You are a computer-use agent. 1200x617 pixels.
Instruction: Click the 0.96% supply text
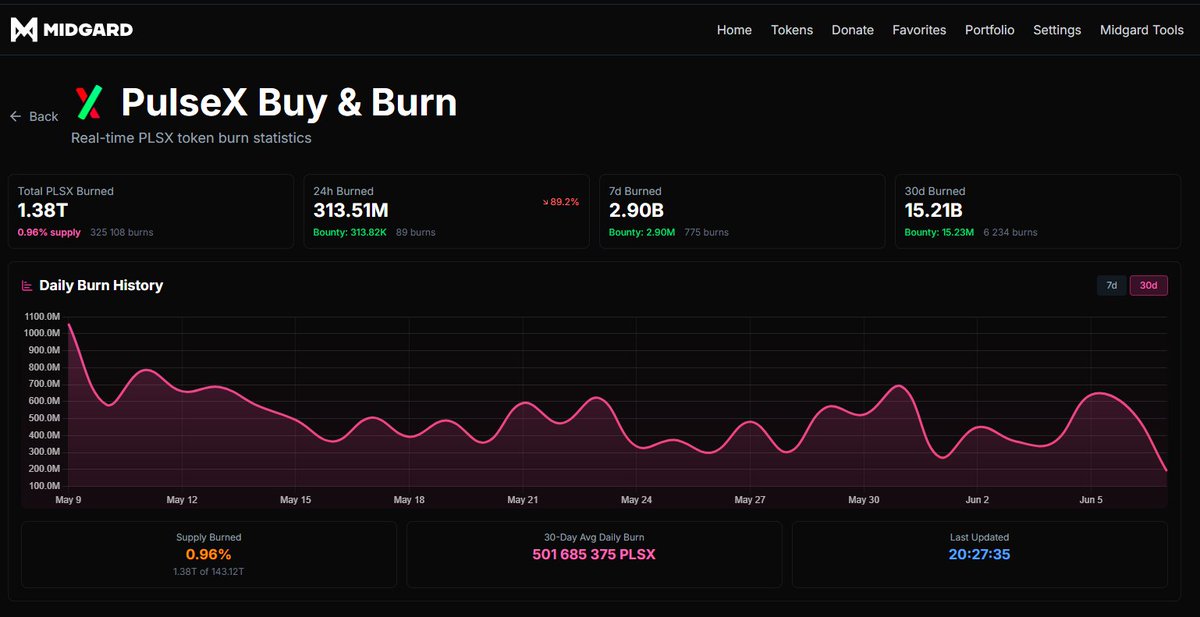tap(49, 233)
